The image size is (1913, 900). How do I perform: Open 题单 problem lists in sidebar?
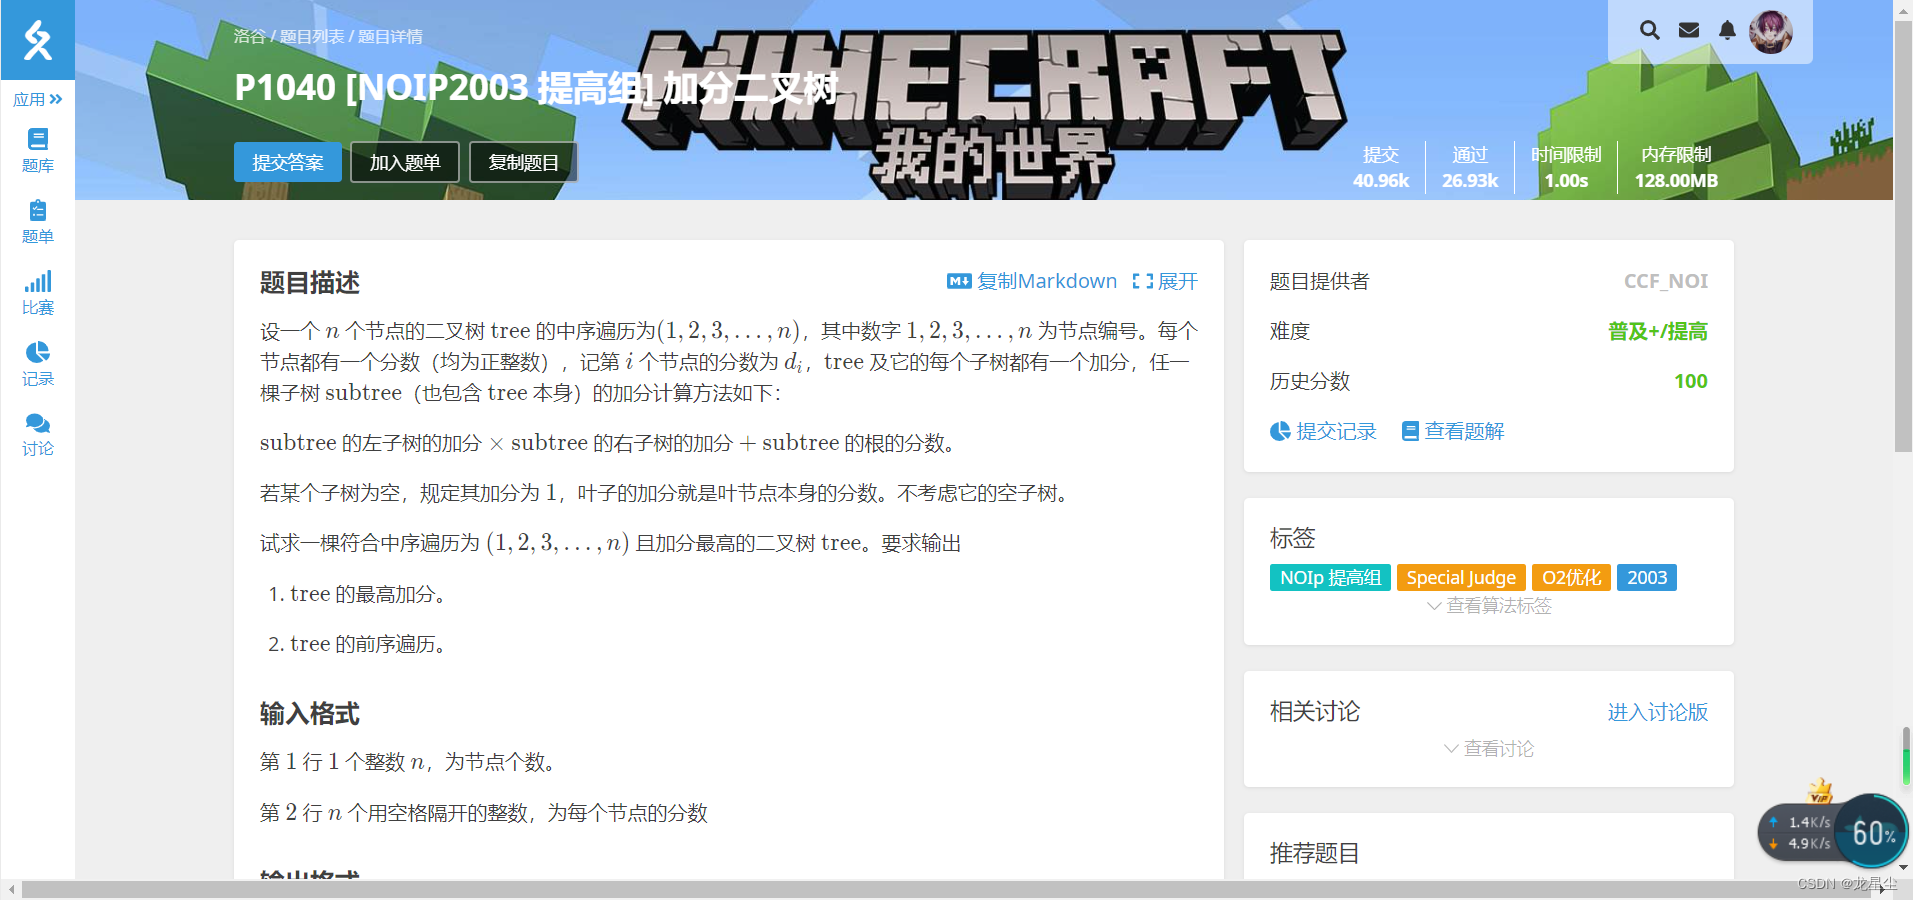[38, 222]
